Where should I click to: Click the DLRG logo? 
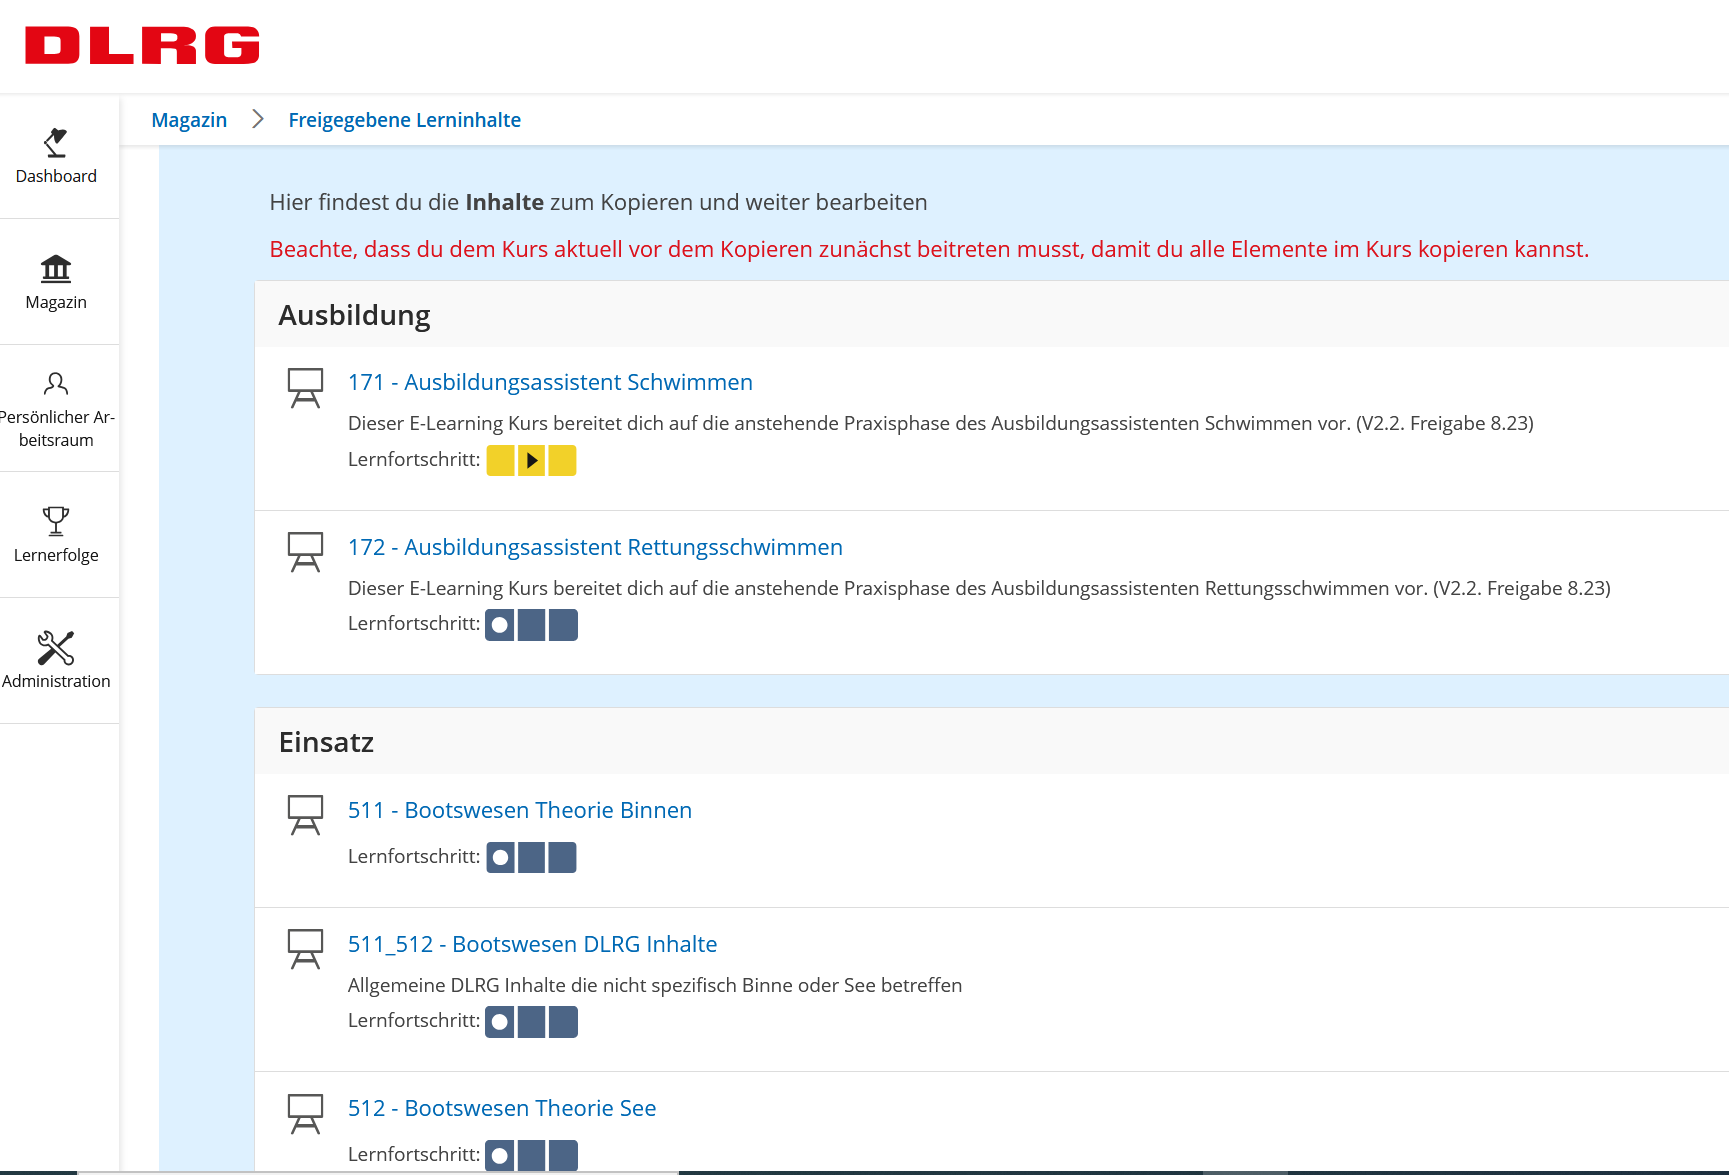[142, 46]
